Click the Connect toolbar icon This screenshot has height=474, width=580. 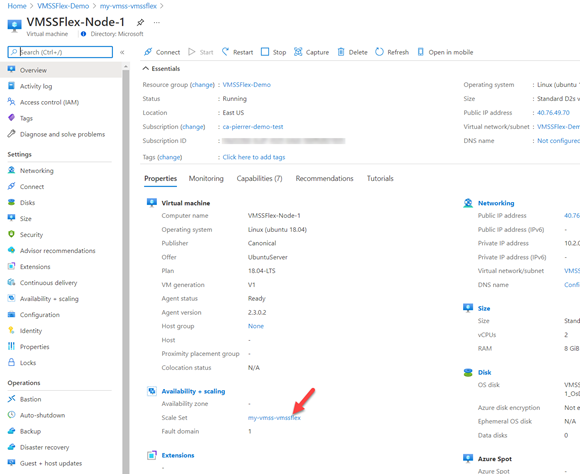click(x=148, y=52)
